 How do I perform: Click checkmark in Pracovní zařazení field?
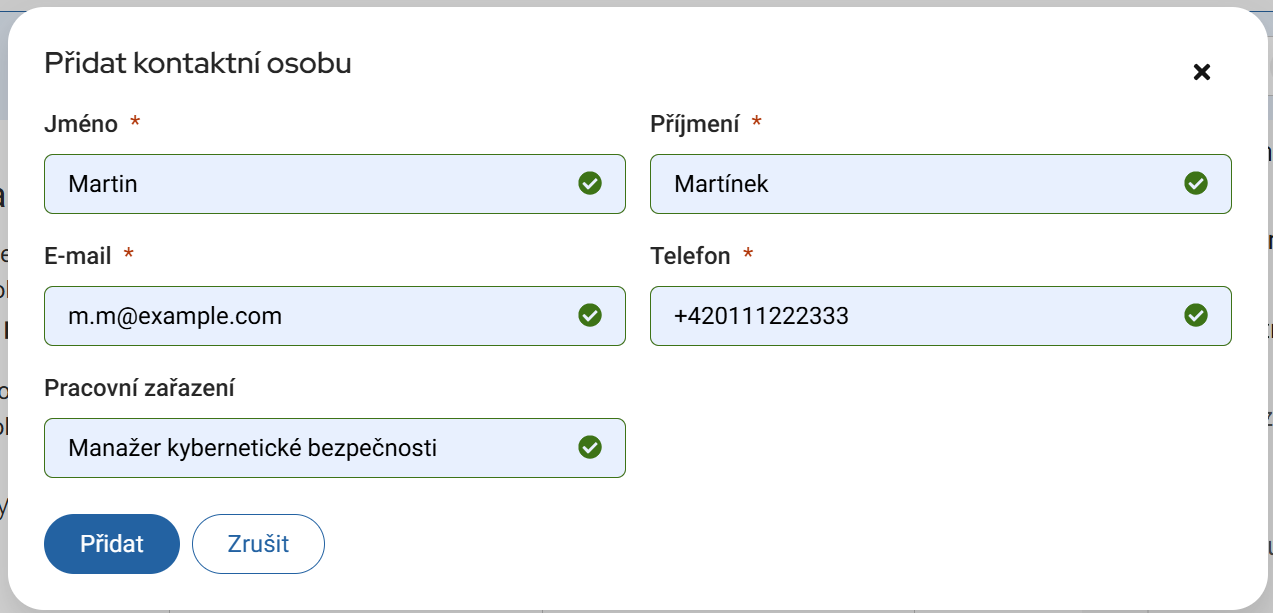click(x=590, y=447)
